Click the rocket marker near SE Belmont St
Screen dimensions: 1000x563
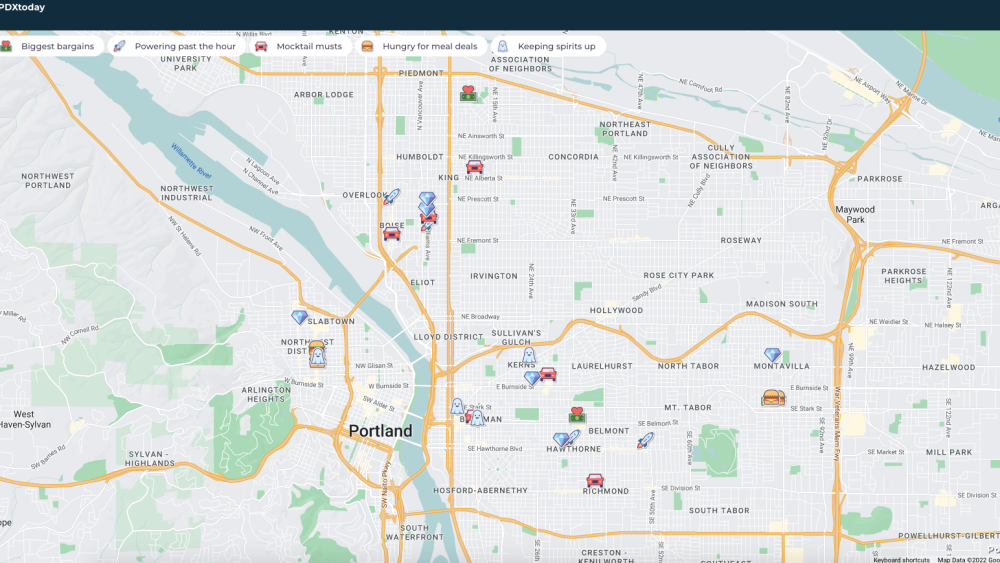645,440
